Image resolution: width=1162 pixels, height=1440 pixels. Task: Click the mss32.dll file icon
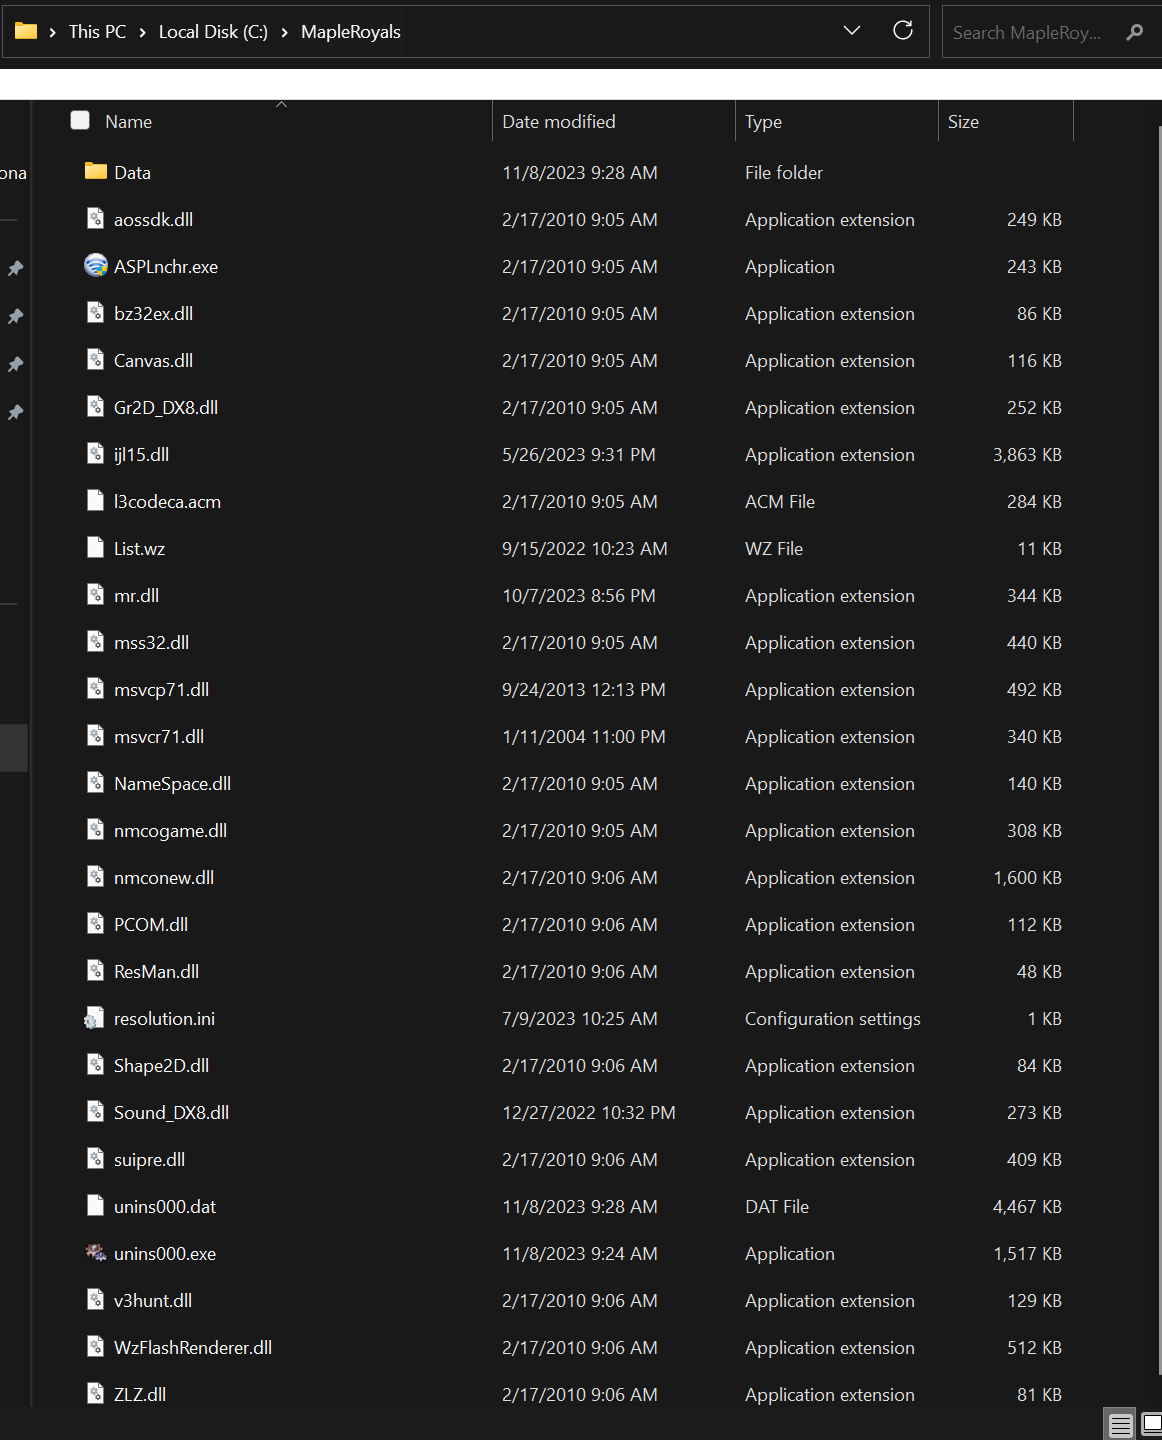[x=96, y=642]
